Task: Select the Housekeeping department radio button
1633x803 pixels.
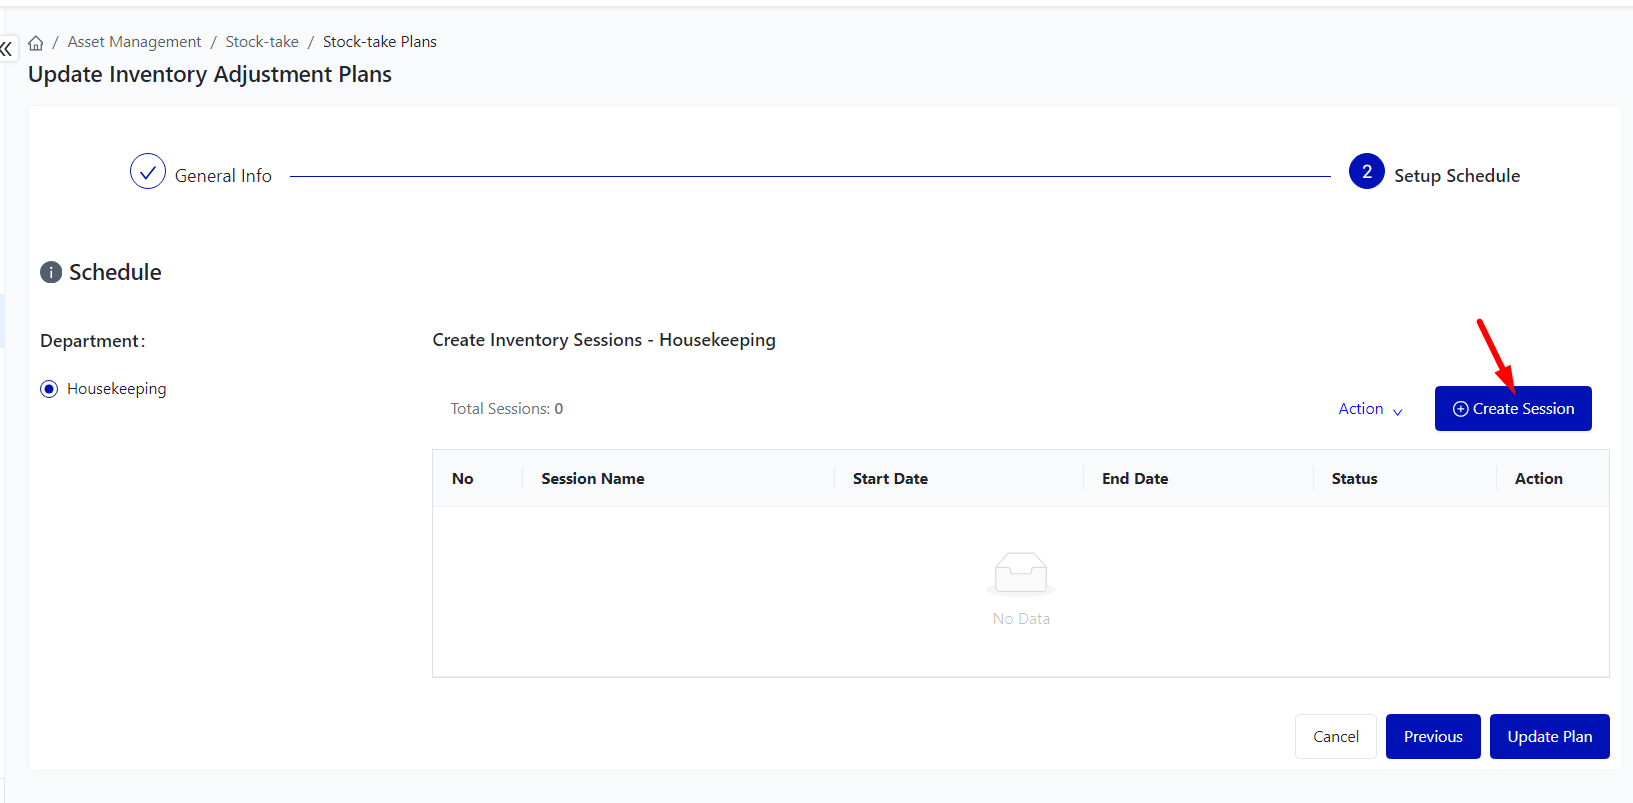Action: pos(49,389)
